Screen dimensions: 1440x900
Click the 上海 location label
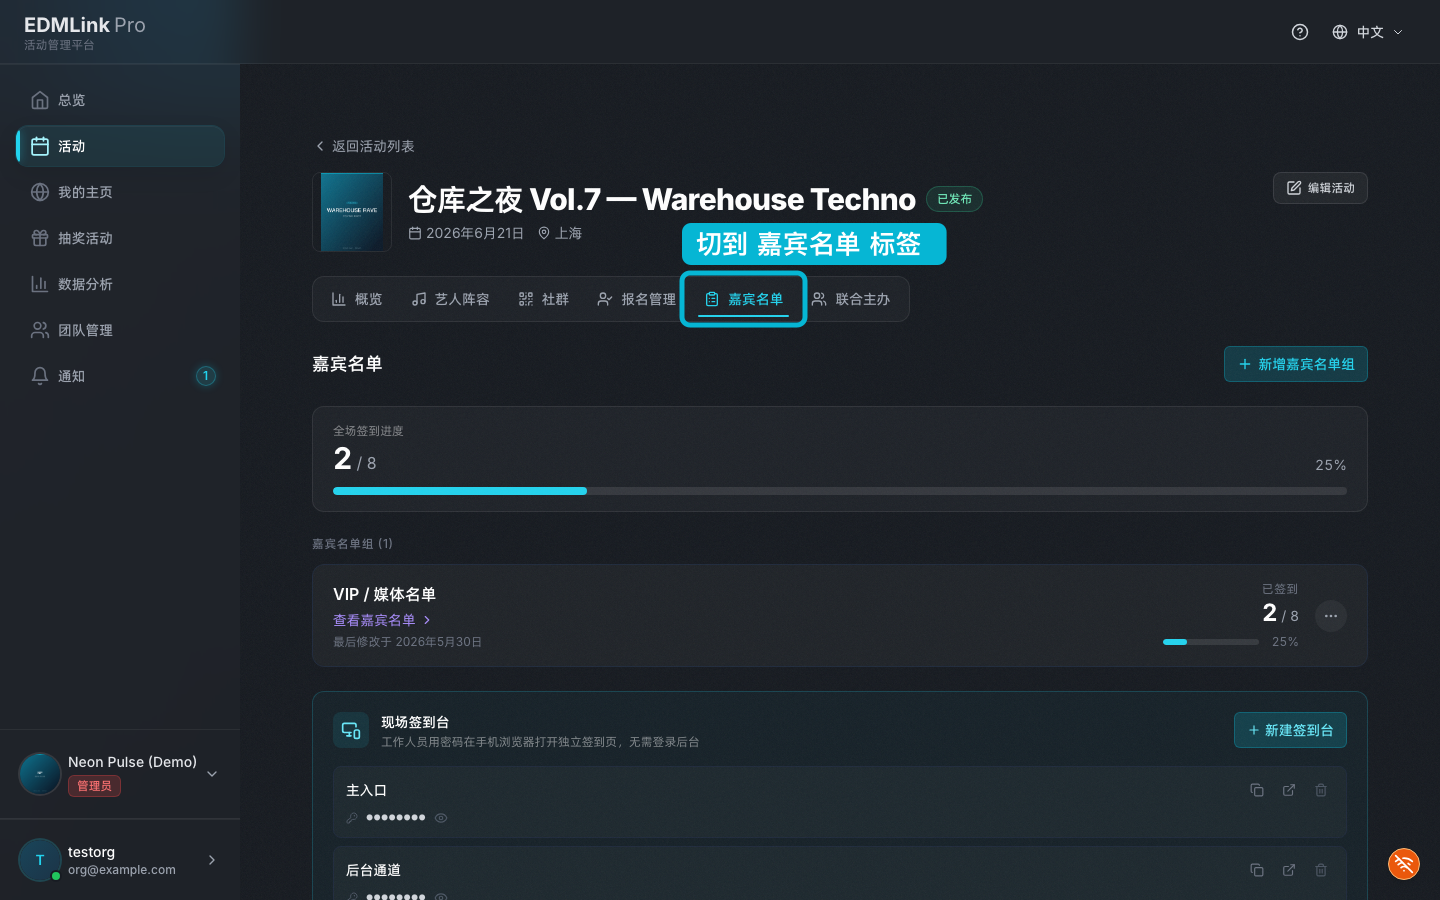click(560, 233)
